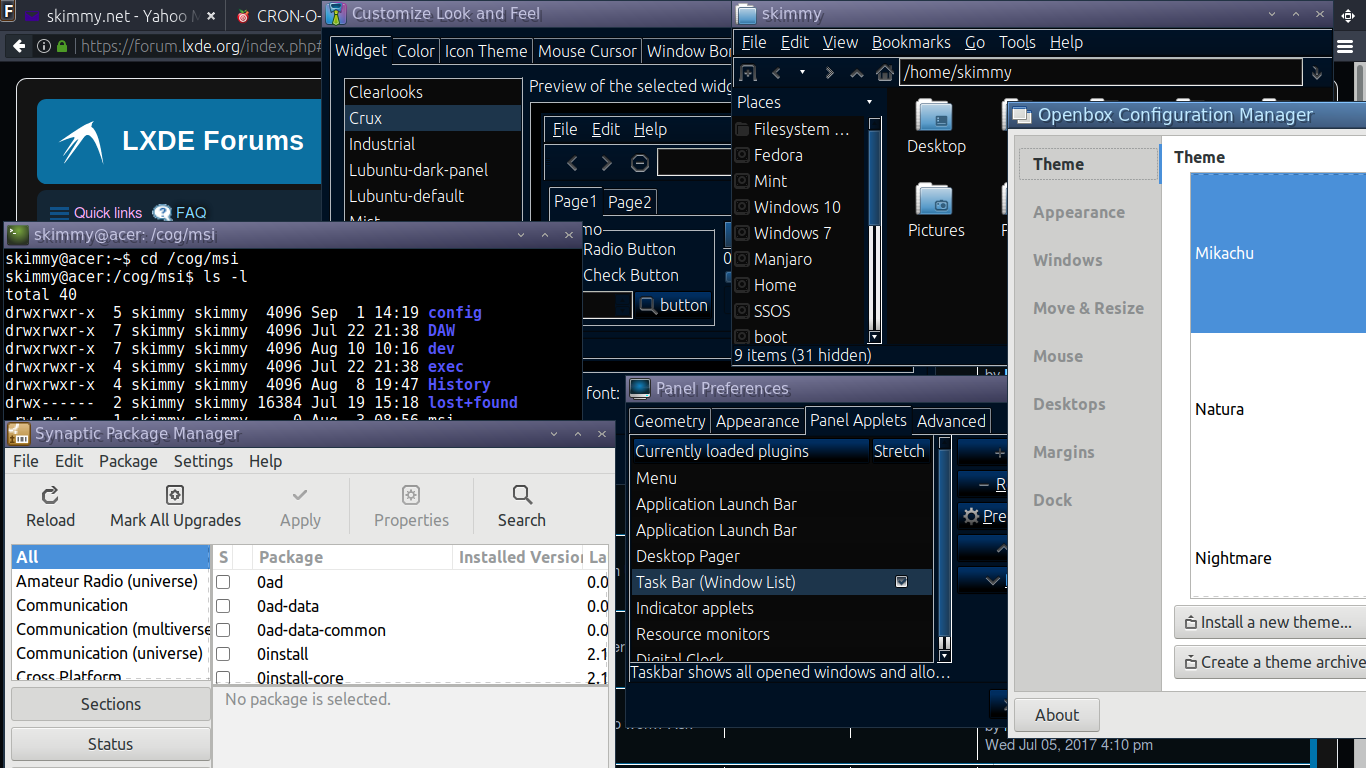Open the Appearance section in Openbox Configuration Manager
This screenshot has height=768, width=1366.
[1079, 212]
